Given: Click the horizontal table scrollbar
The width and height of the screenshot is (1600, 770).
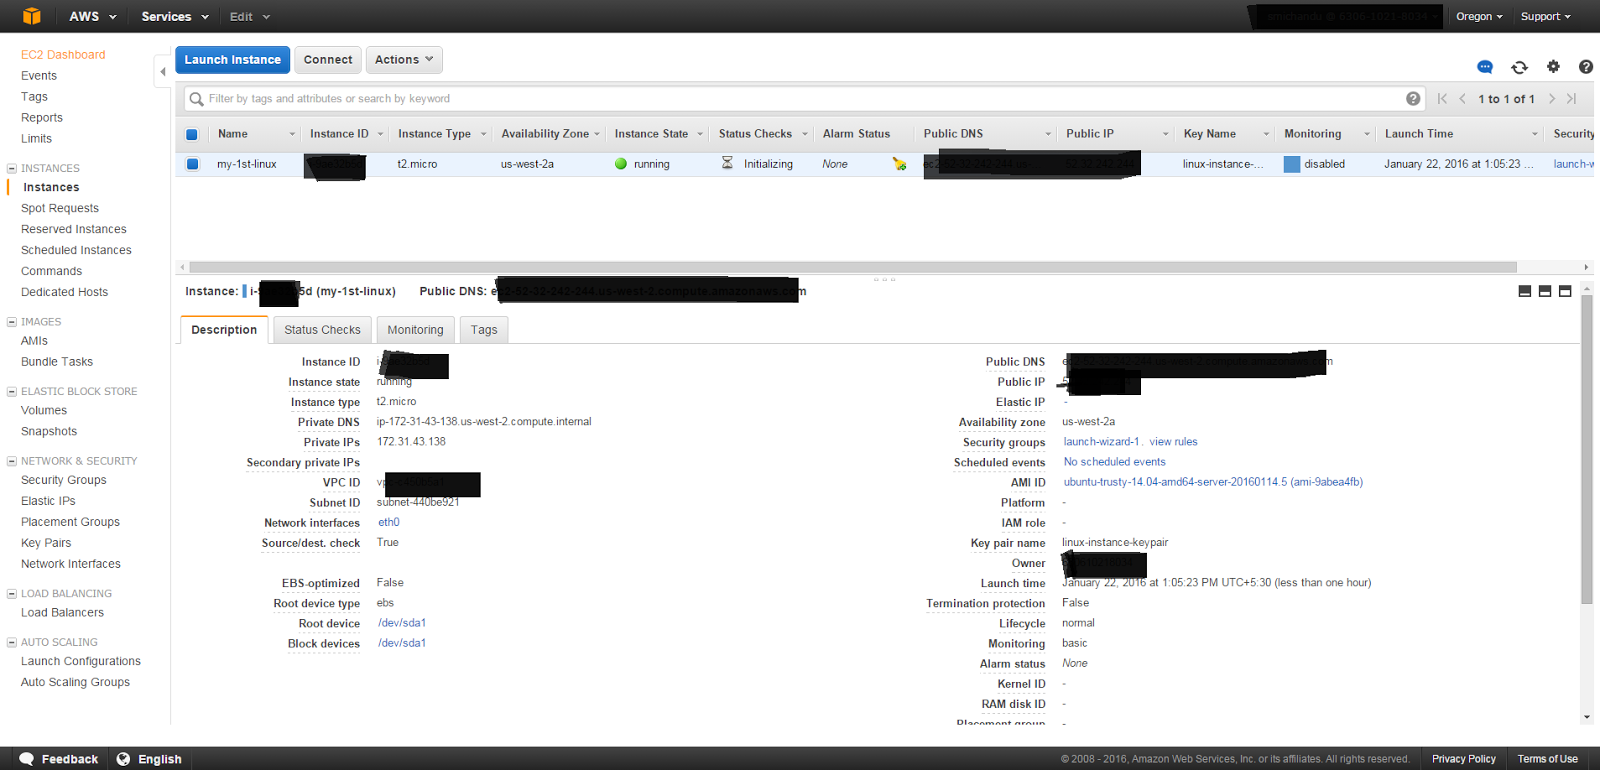Looking at the screenshot, I should 853,267.
